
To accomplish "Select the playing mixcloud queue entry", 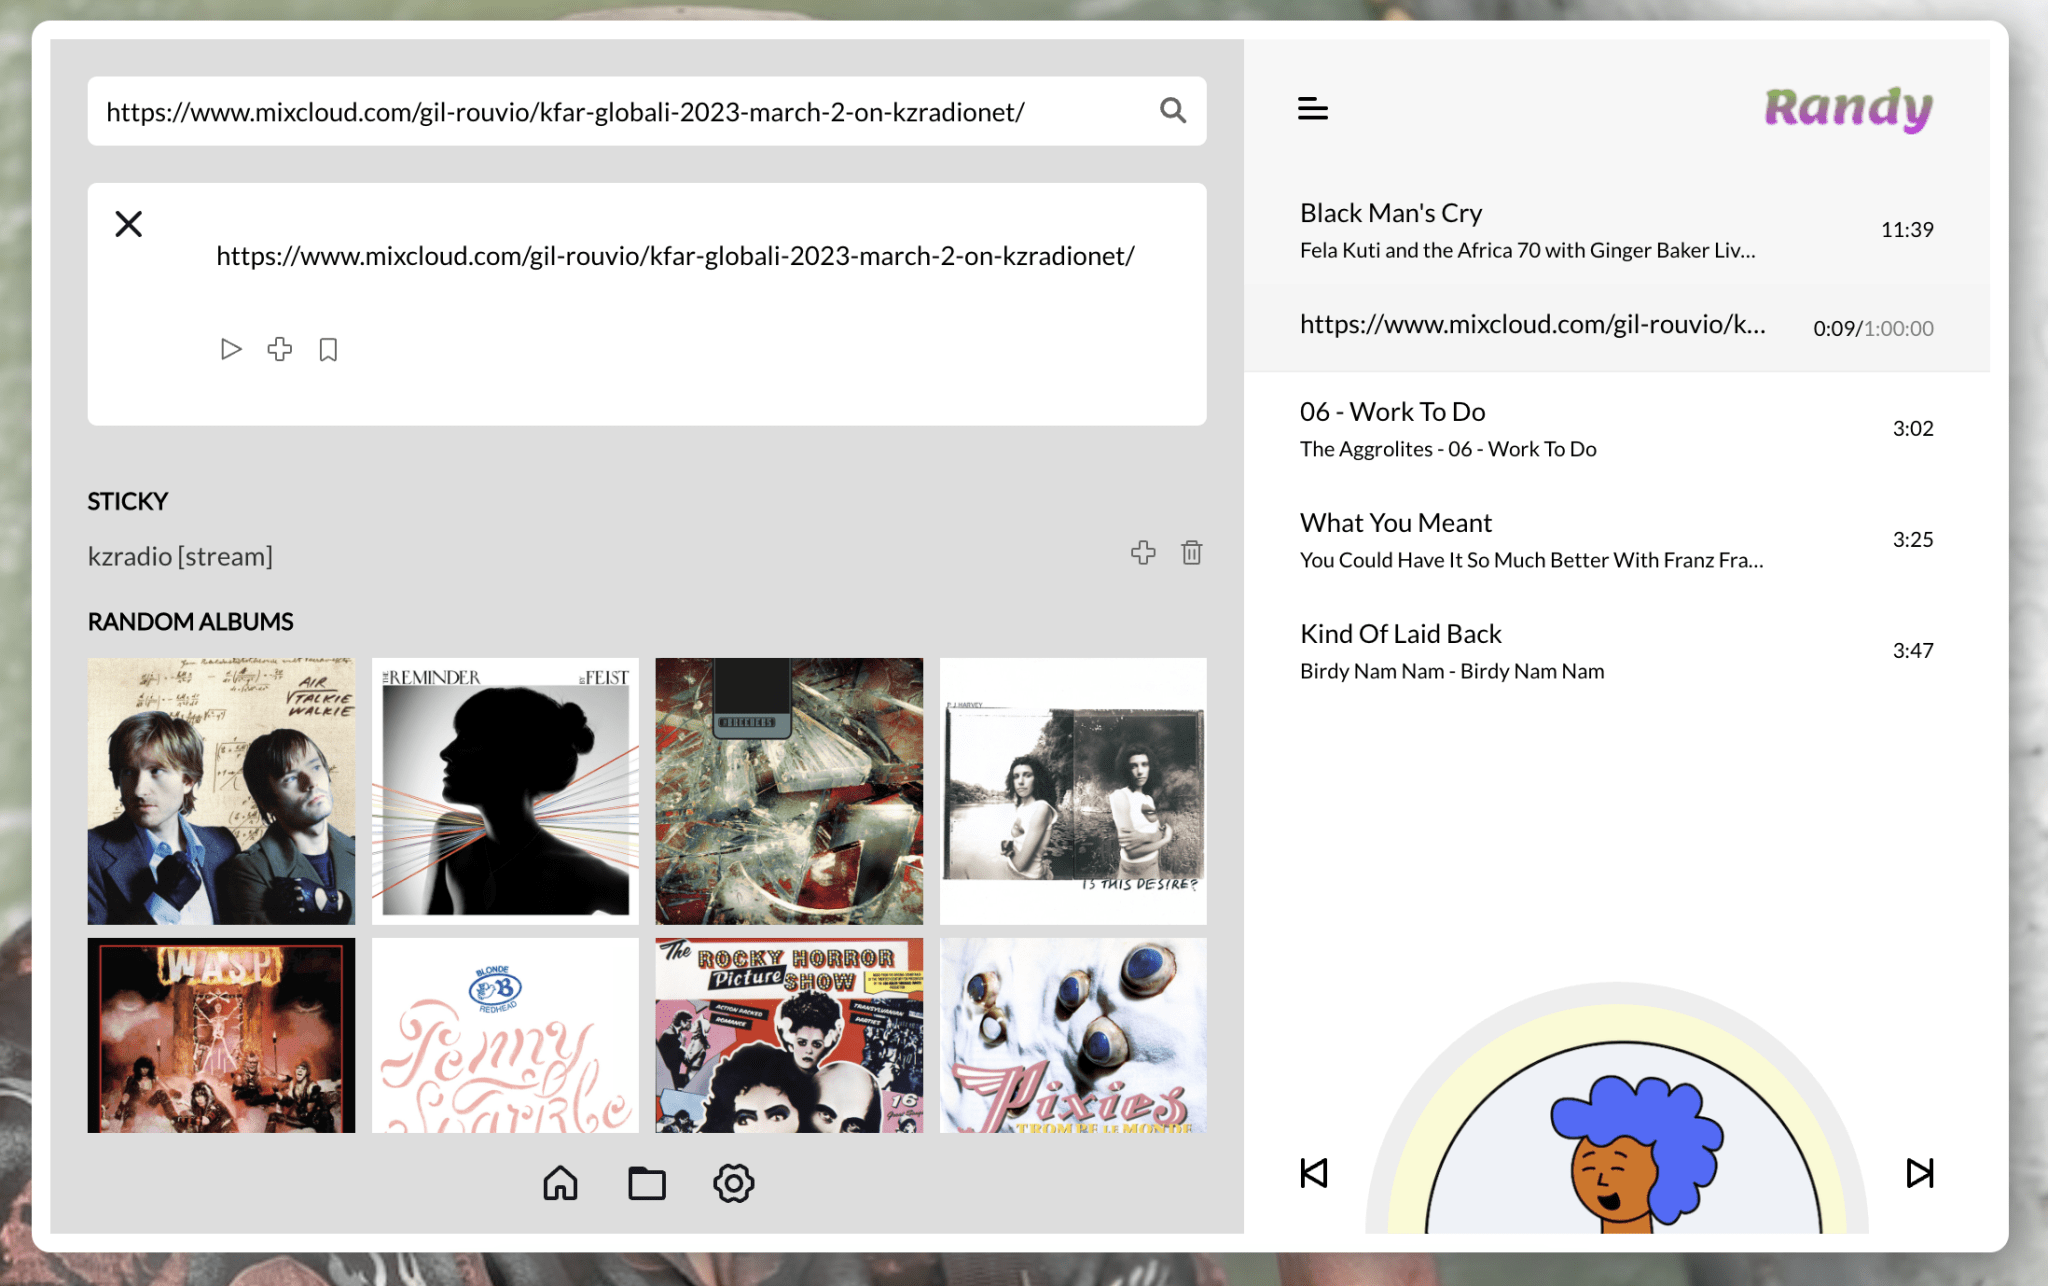I will point(1617,326).
